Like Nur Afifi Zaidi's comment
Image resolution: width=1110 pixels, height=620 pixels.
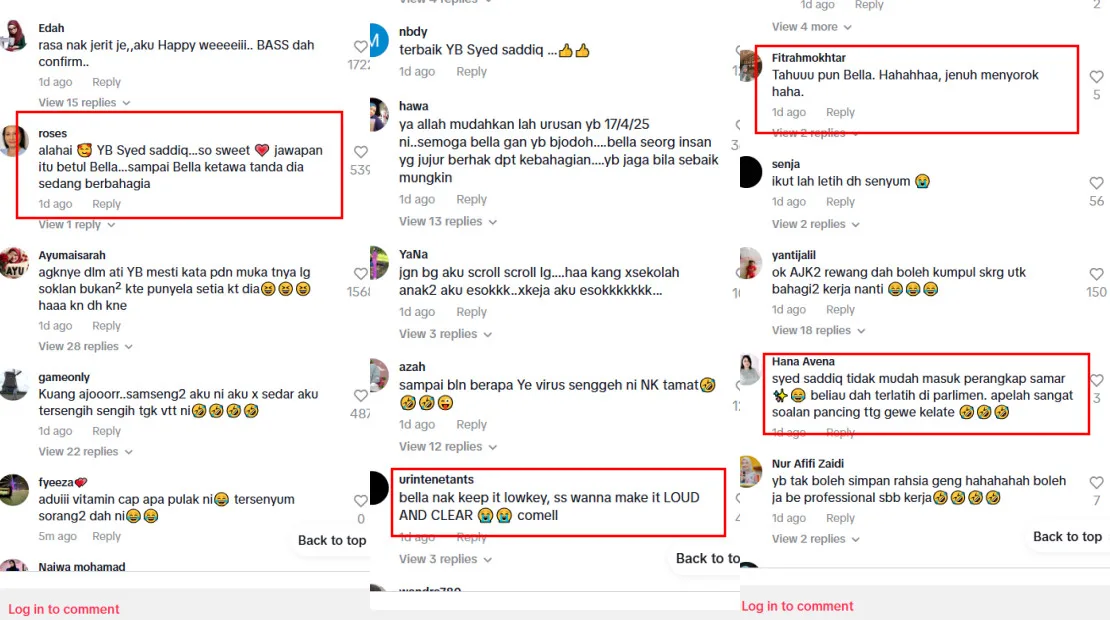point(1097,482)
